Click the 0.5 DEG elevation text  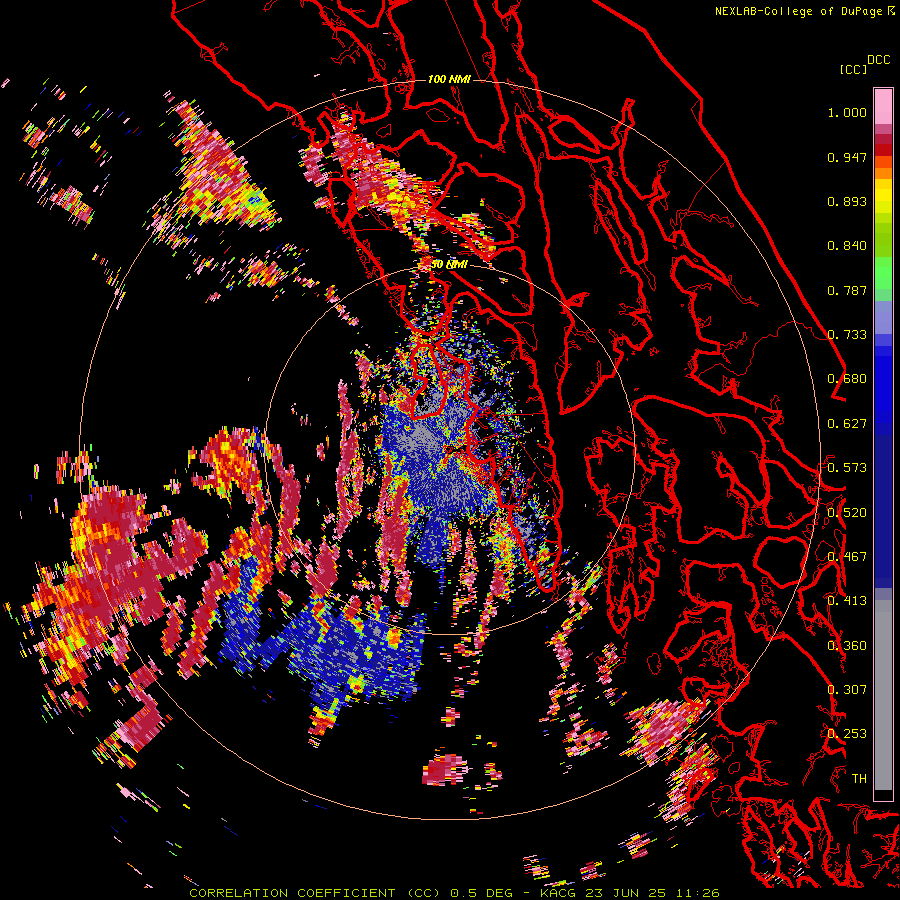coord(480,893)
